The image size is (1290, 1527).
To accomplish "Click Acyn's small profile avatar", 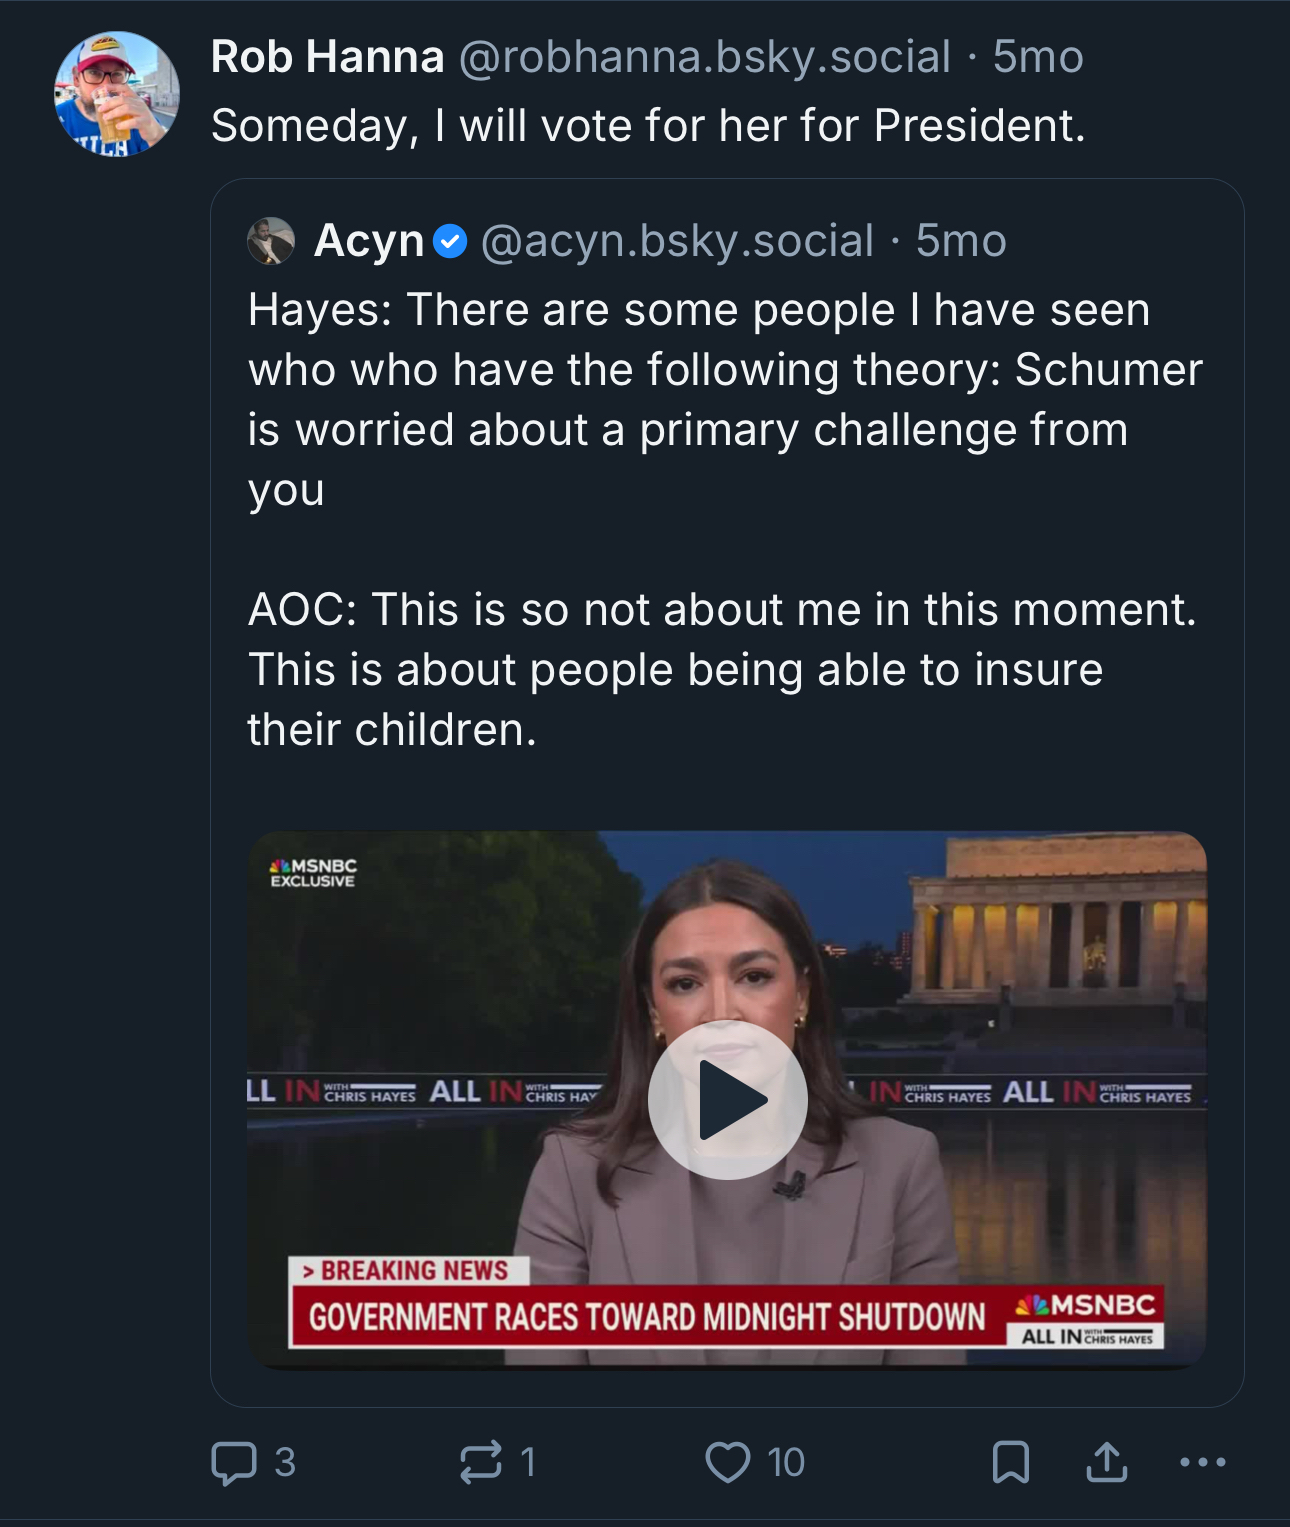I will coord(271,241).
